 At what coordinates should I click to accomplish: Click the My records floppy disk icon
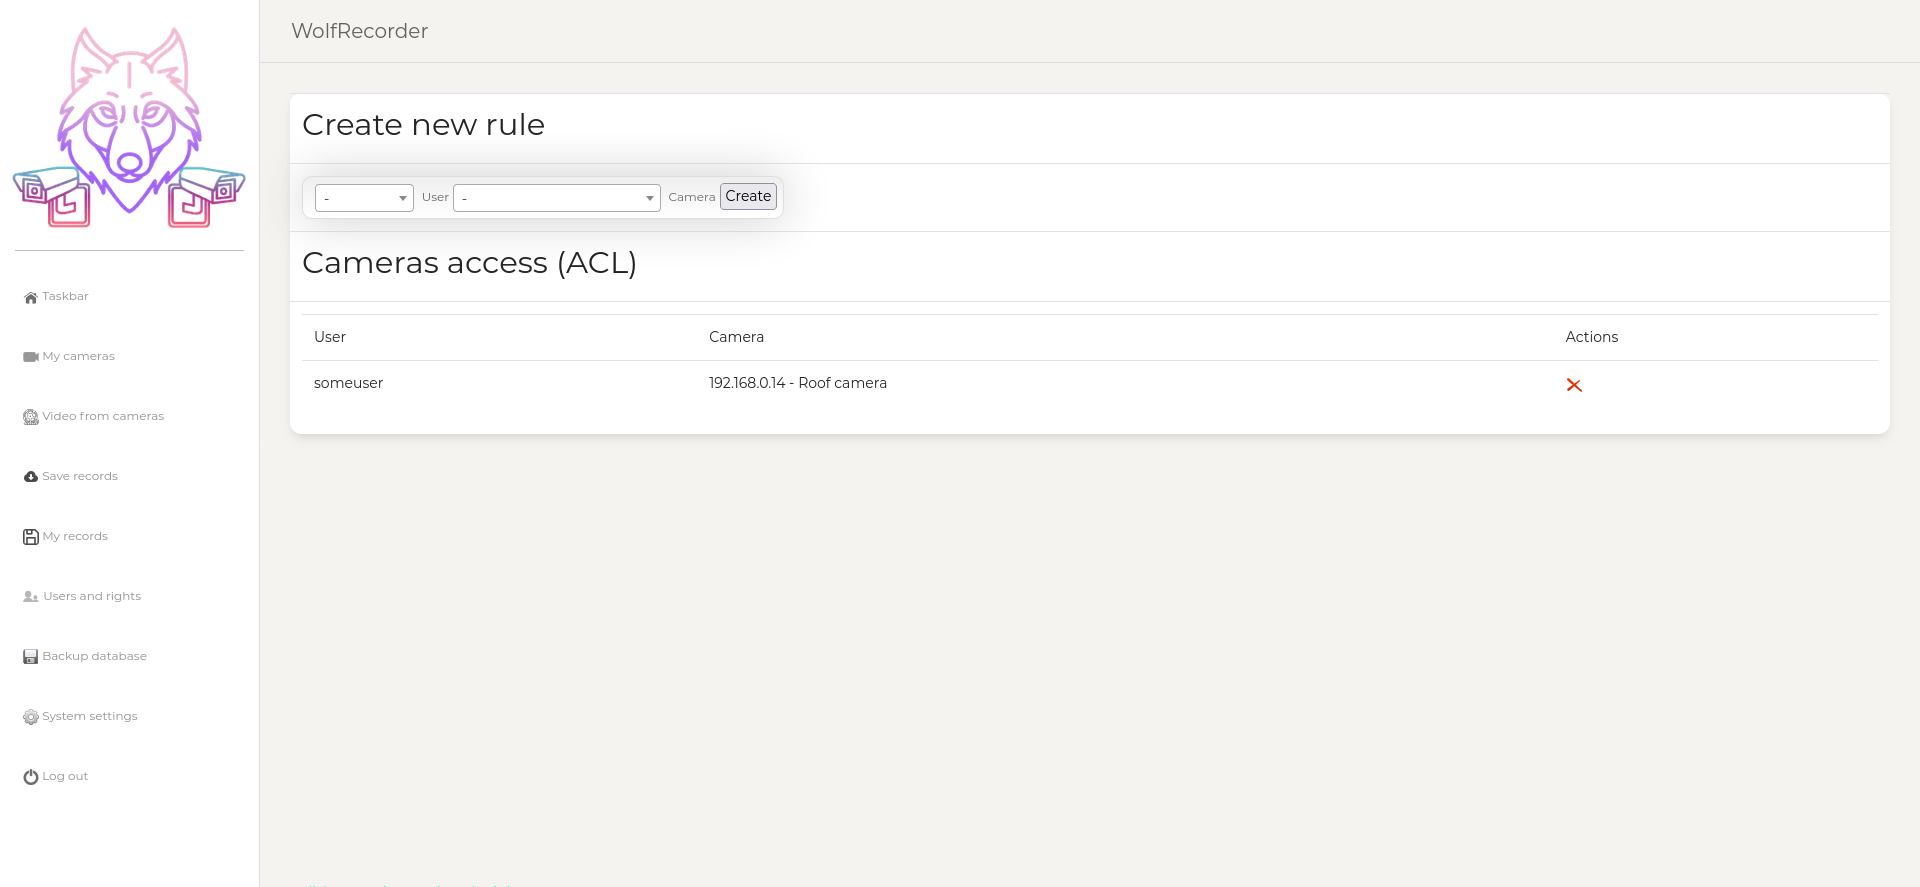[x=31, y=537]
